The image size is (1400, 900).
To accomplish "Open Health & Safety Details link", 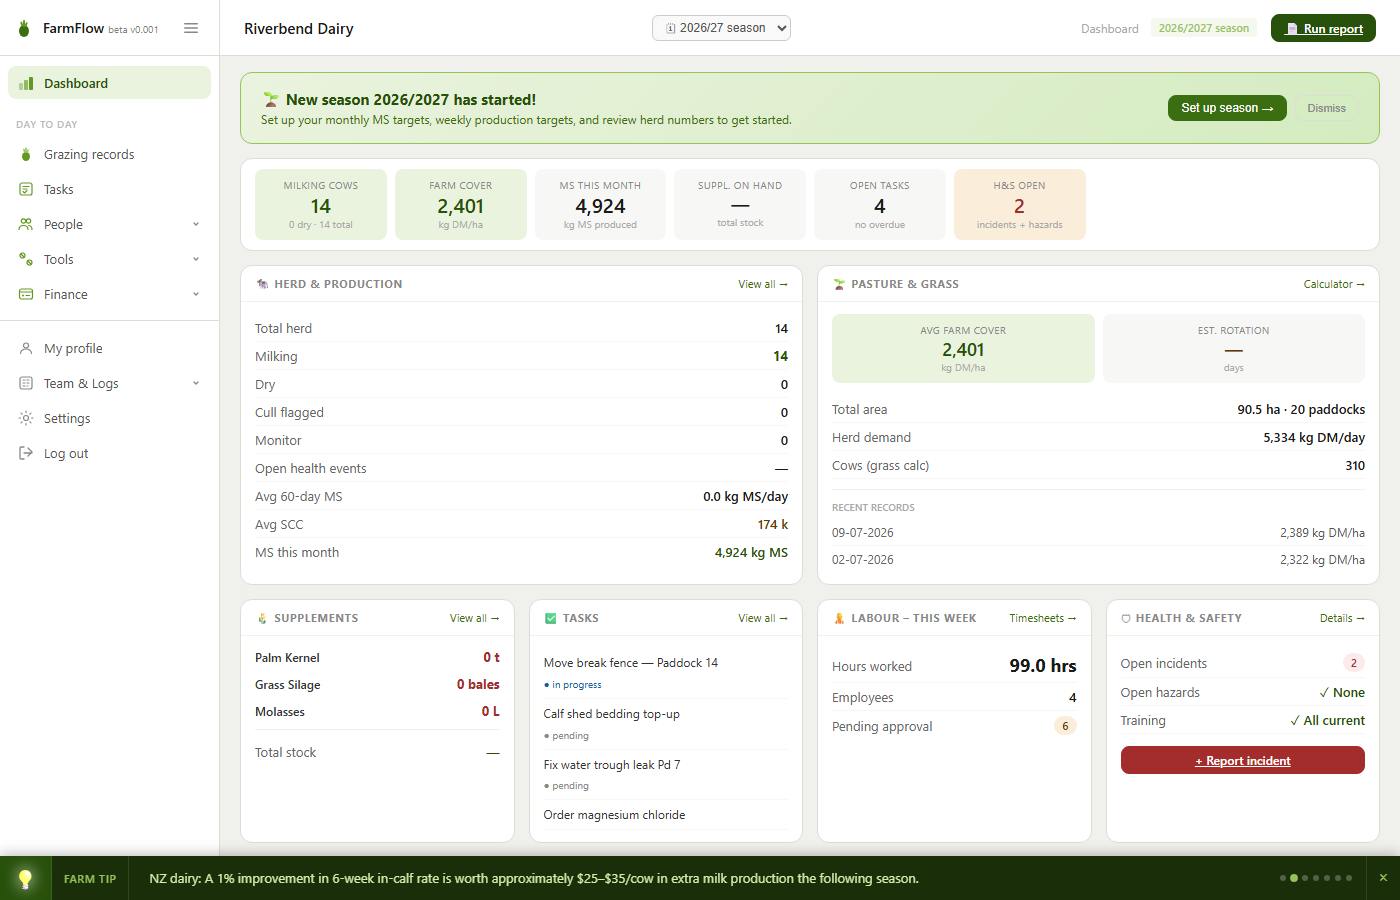I will [x=1342, y=618].
